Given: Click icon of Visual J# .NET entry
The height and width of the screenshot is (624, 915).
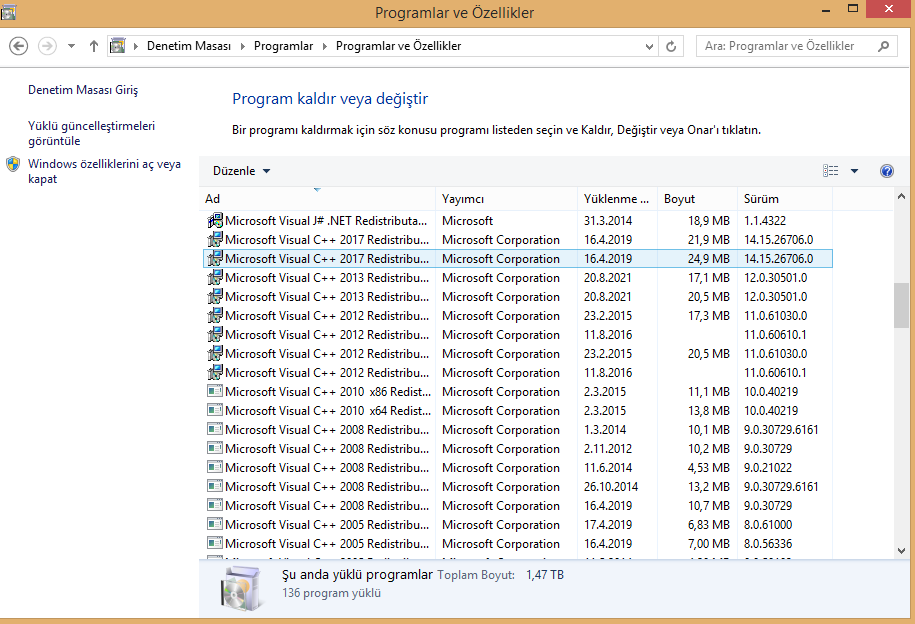Looking at the screenshot, I should 215,221.
